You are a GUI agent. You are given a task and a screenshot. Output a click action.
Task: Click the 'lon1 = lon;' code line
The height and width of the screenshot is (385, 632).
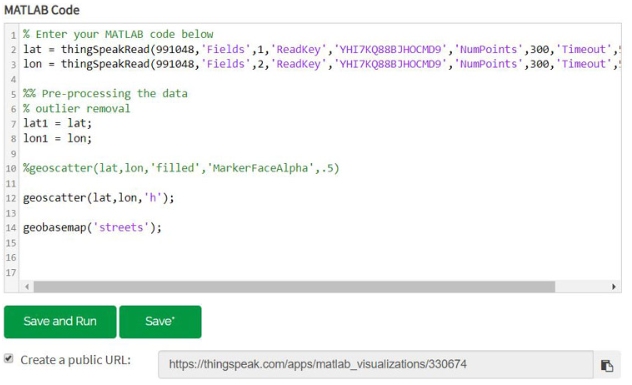pyautogui.click(x=58, y=138)
